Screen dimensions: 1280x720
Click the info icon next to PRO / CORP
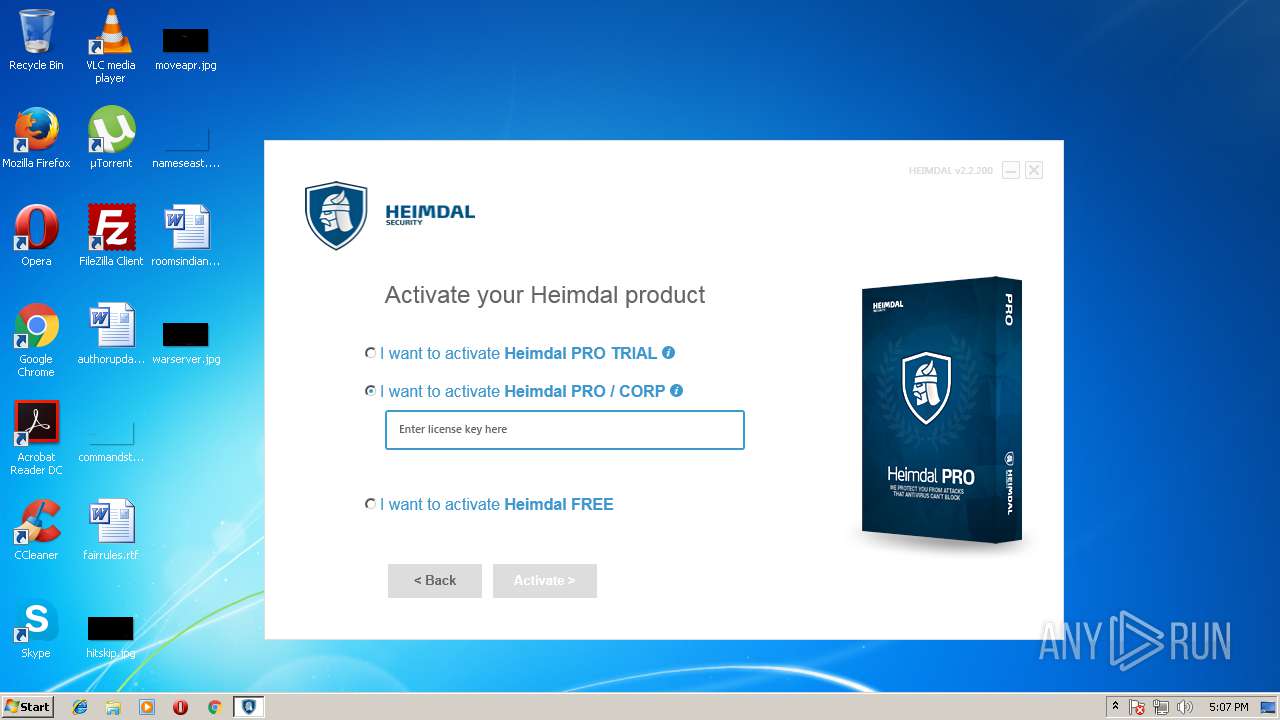pos(676,390)
